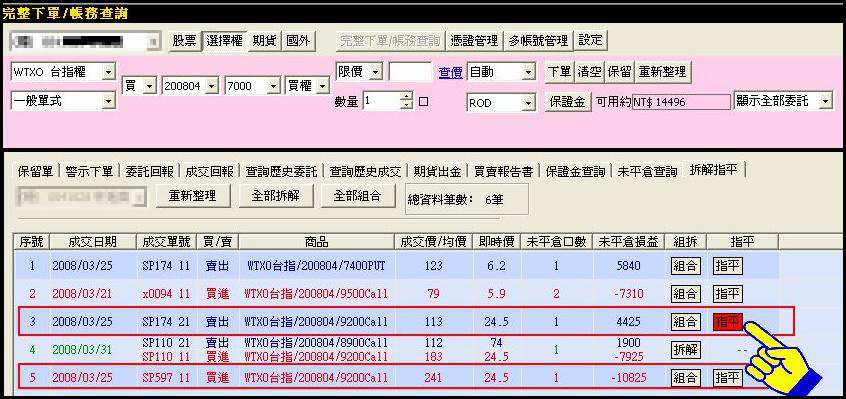Expand the account selector dropdown
The height and width of the screenshot is (399, 846).
coord(154,42)
